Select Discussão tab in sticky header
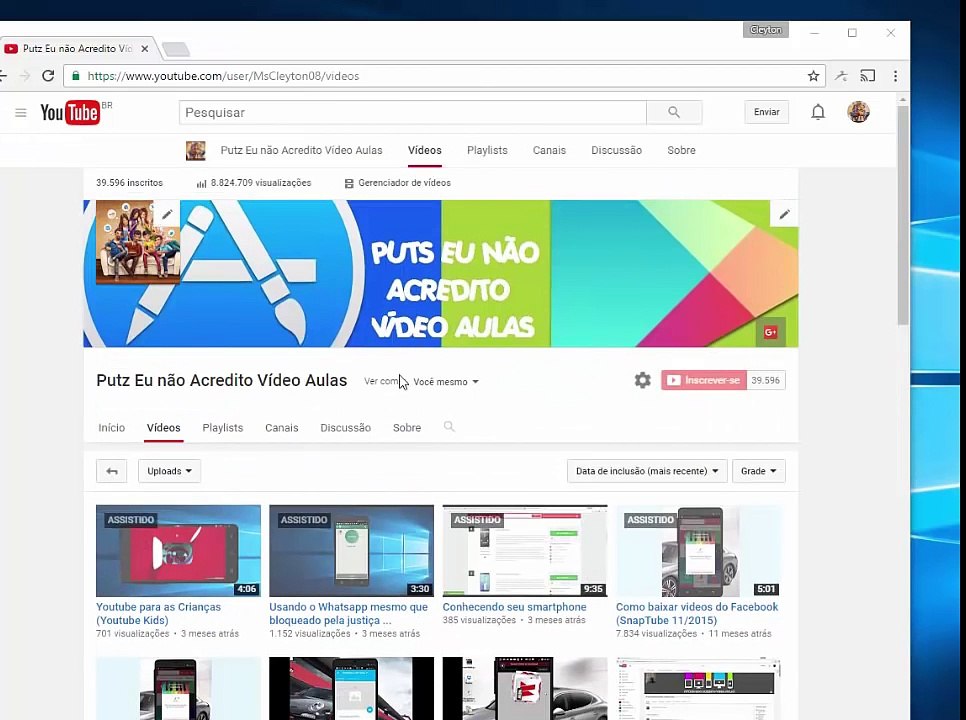The height and width of the screenshot is (720, 966). tap(616, 150)
